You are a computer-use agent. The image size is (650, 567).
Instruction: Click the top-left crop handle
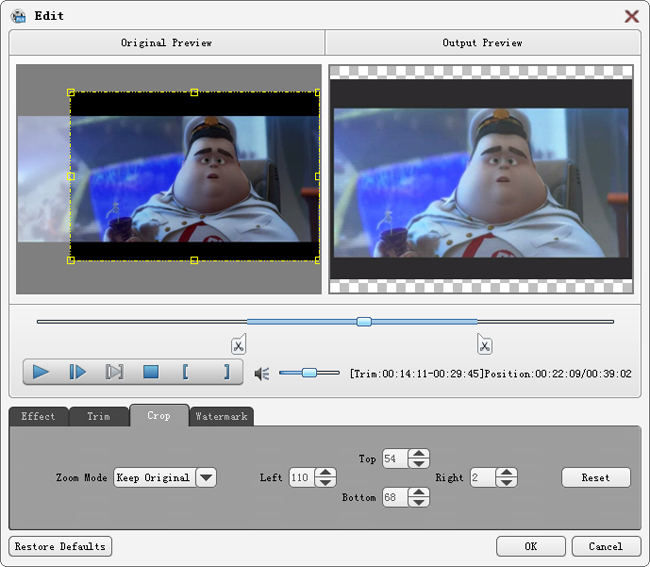pos(71,92)
